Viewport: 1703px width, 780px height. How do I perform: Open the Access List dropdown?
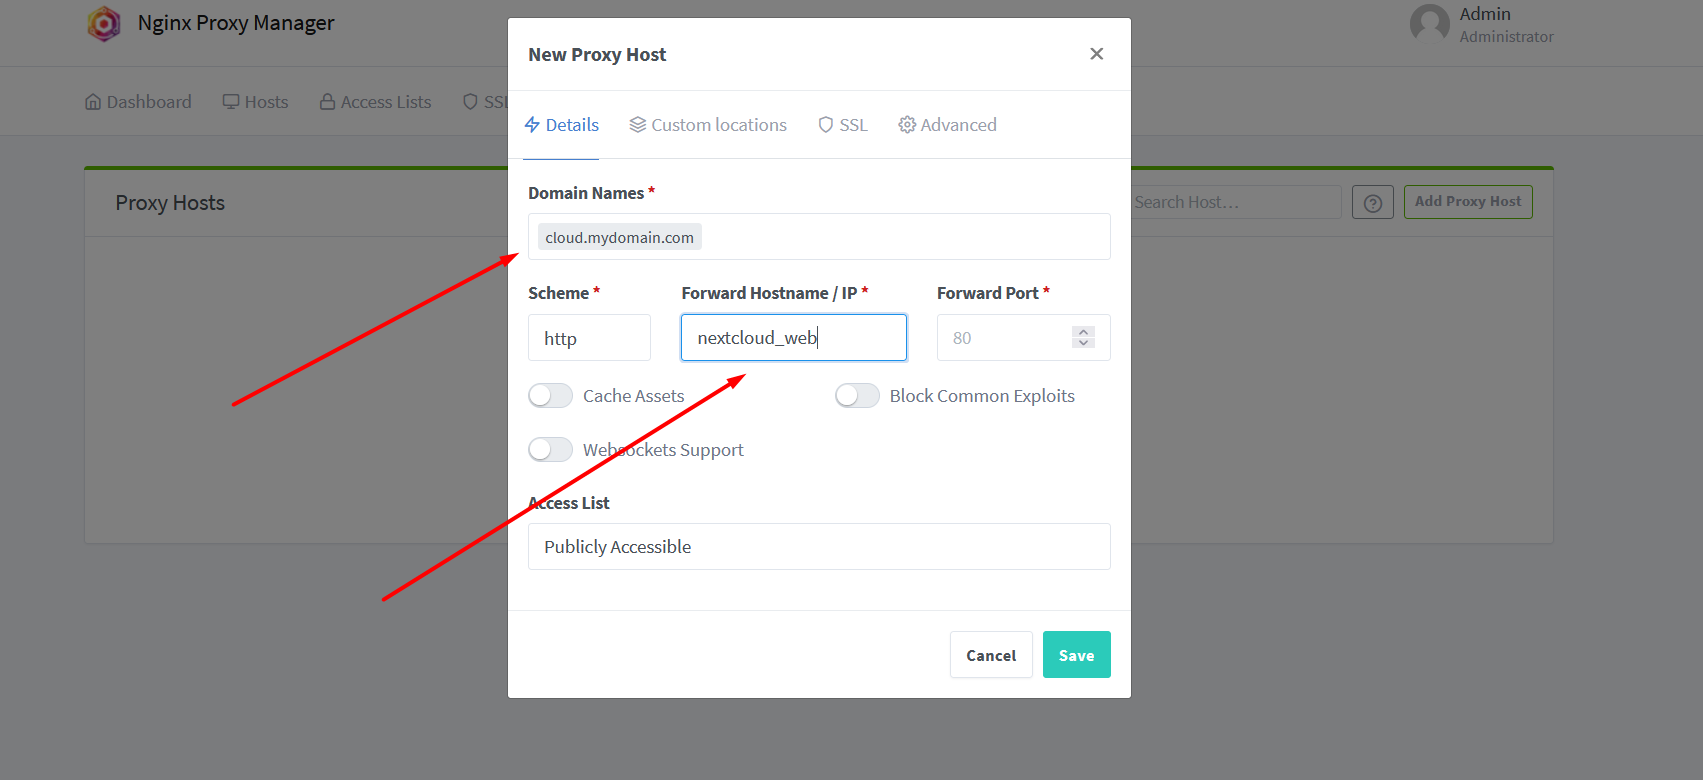(819, 547)
